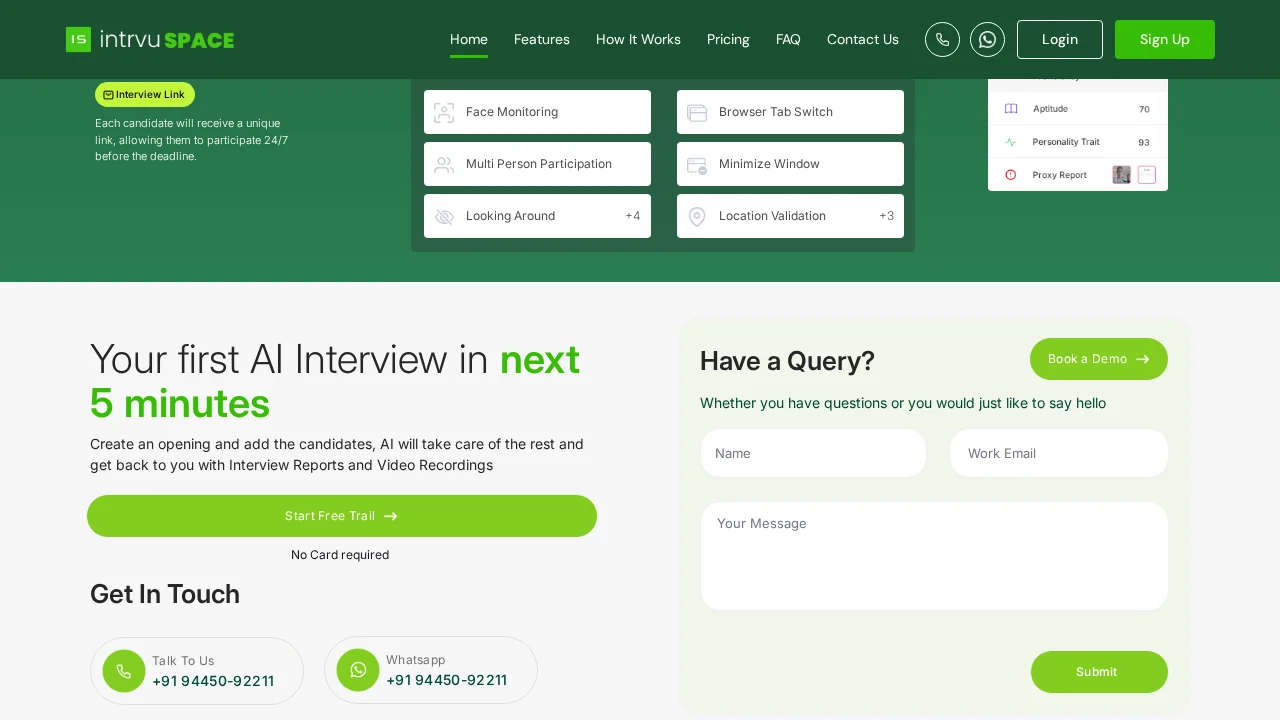Open WhatsApp chat icon in header
The height and width of the screenshot is (720, 1280).
tap(987, 39)
